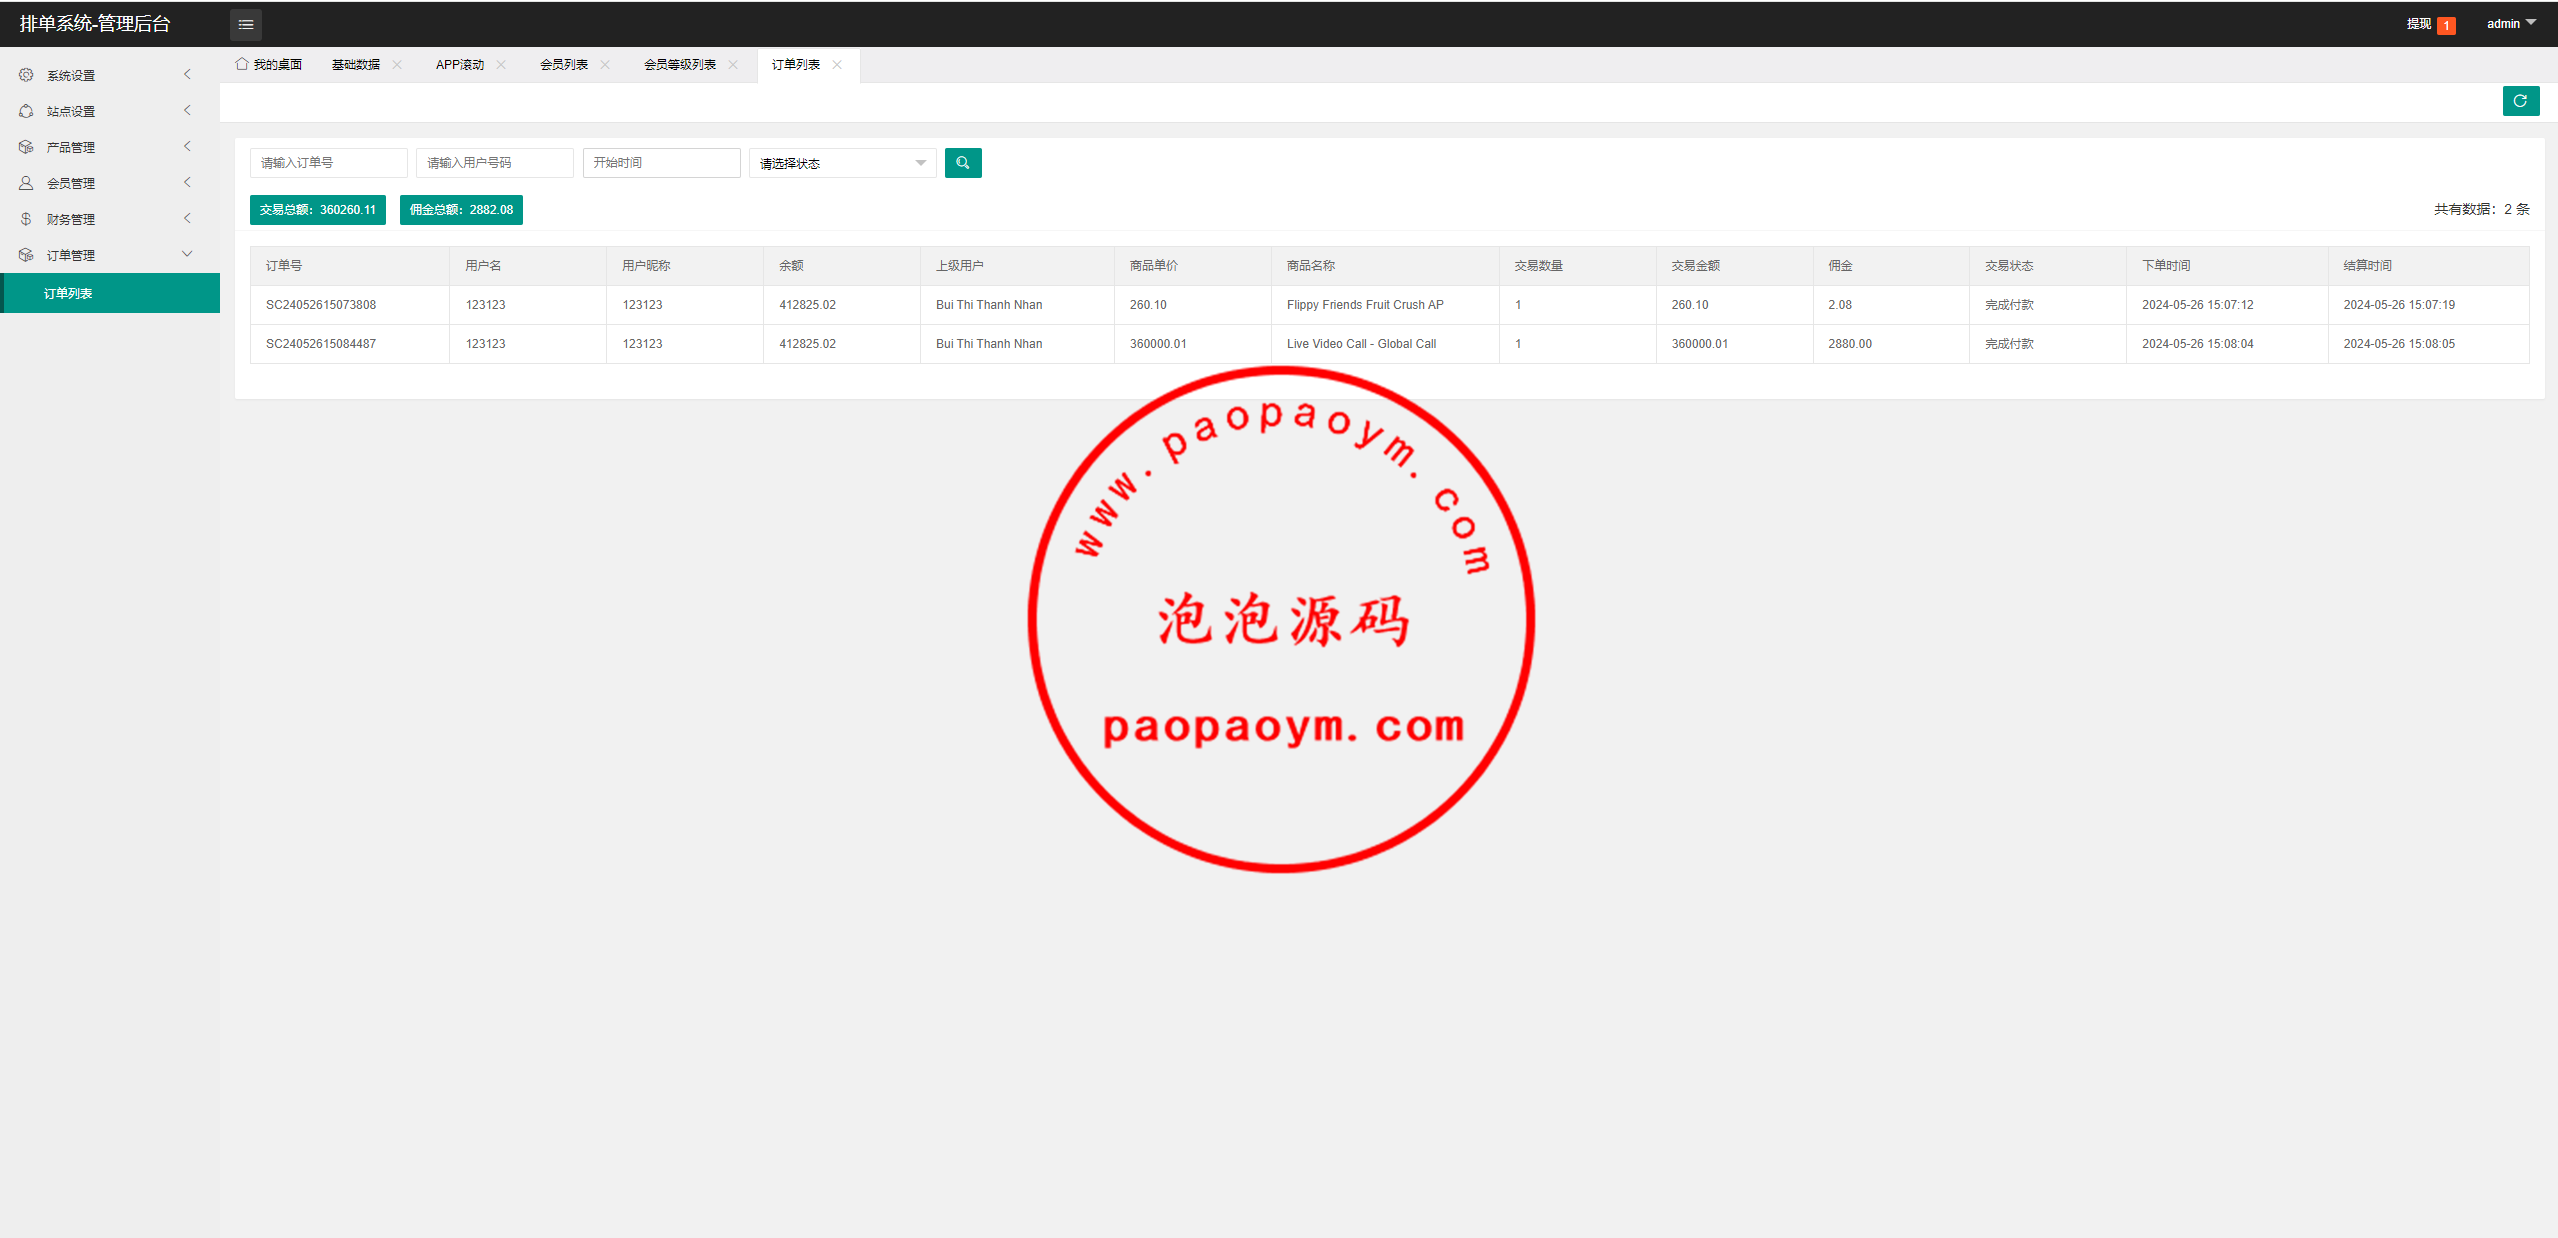The image size is (2558, 1238).
Task: Click commission value 2880.00
Action: tap(1850, 344)
